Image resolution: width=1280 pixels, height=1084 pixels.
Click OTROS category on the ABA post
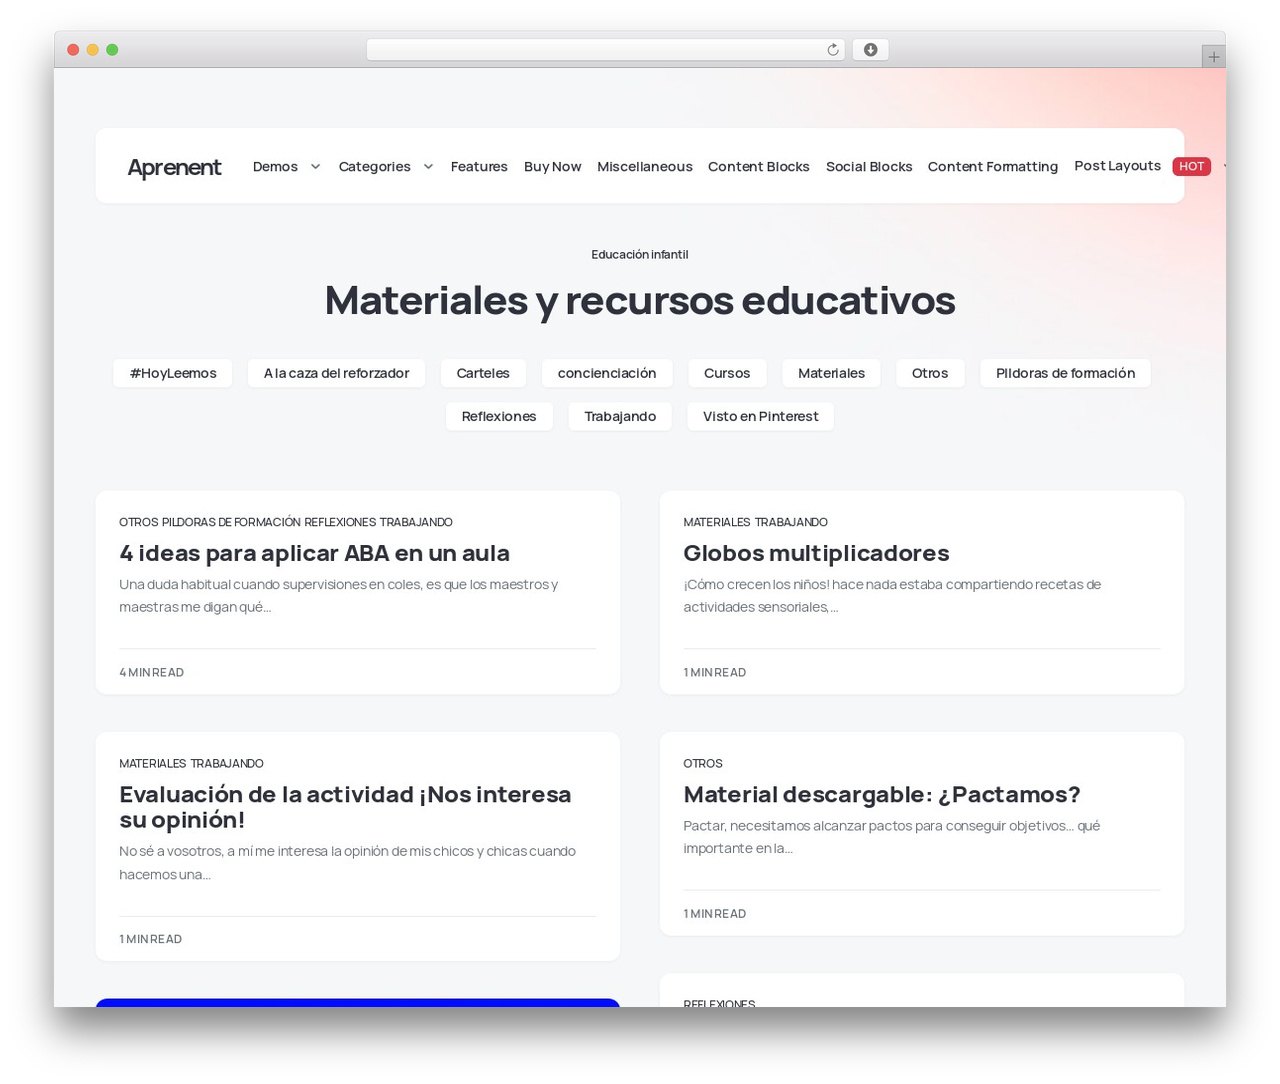(x=139, y=522)
